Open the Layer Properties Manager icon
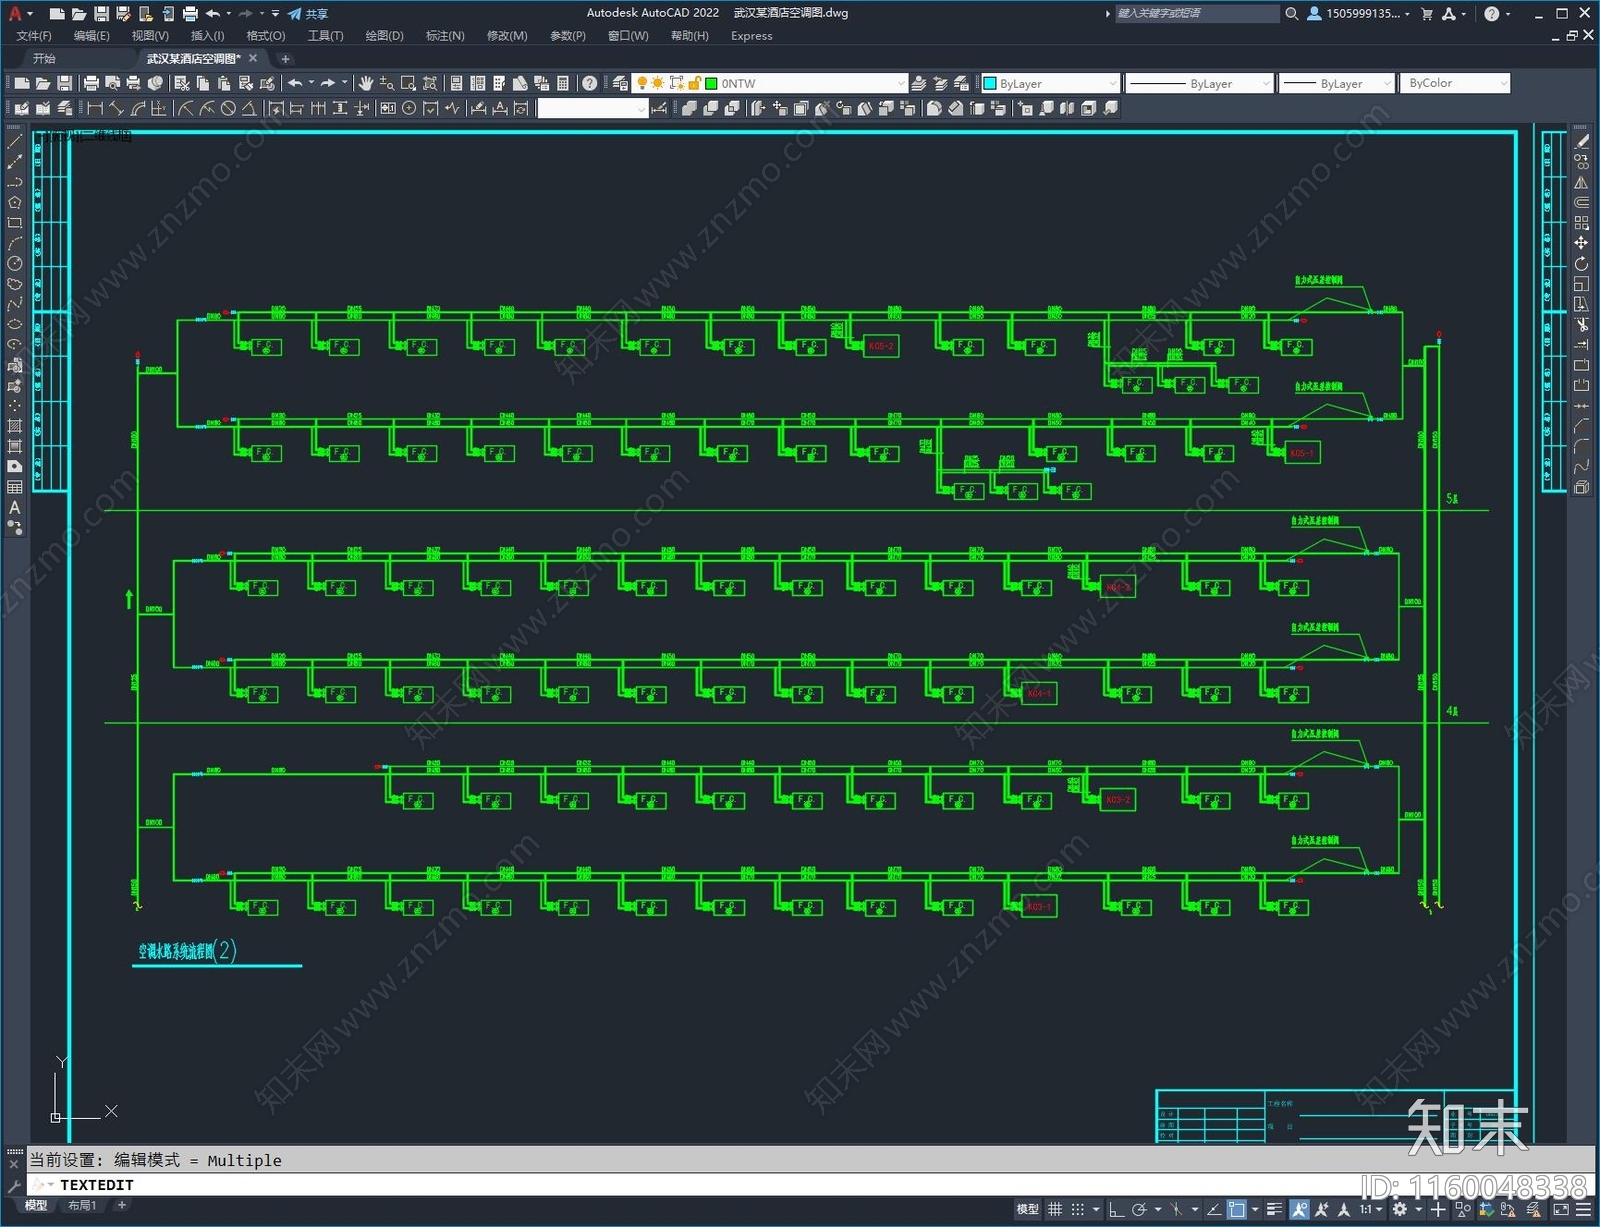 (x=620, y=83)
